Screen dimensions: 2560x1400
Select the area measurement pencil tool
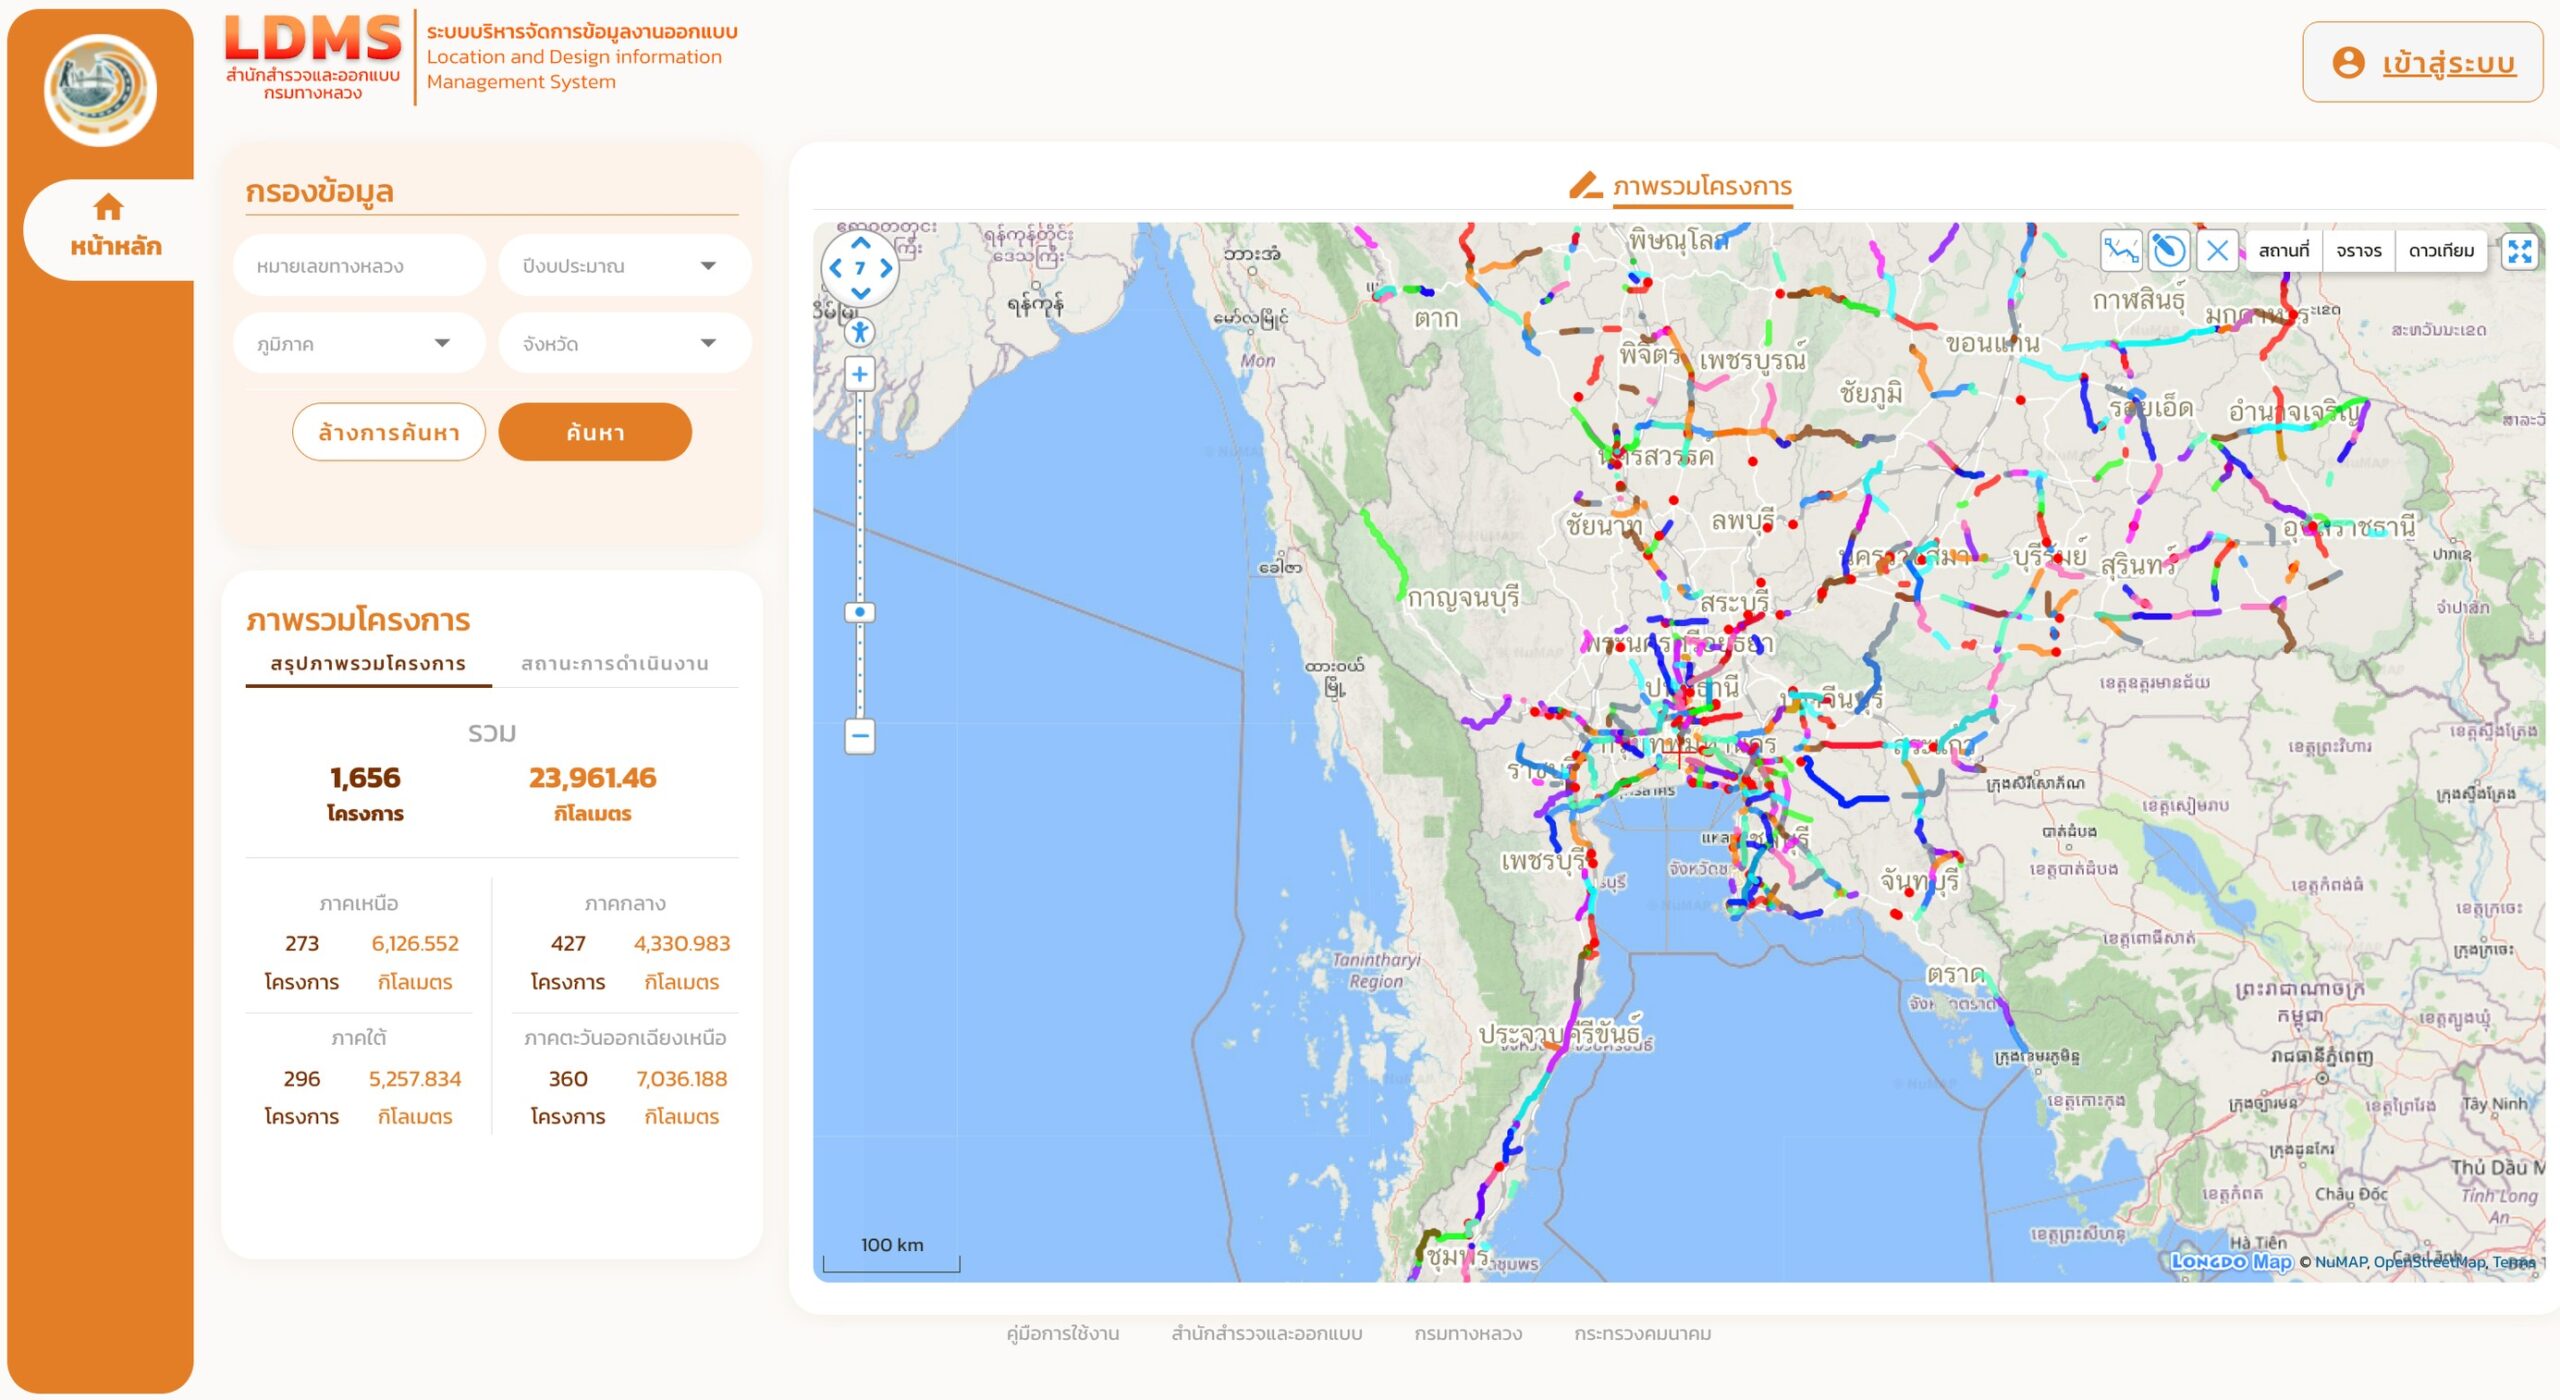click(2168, 250)
